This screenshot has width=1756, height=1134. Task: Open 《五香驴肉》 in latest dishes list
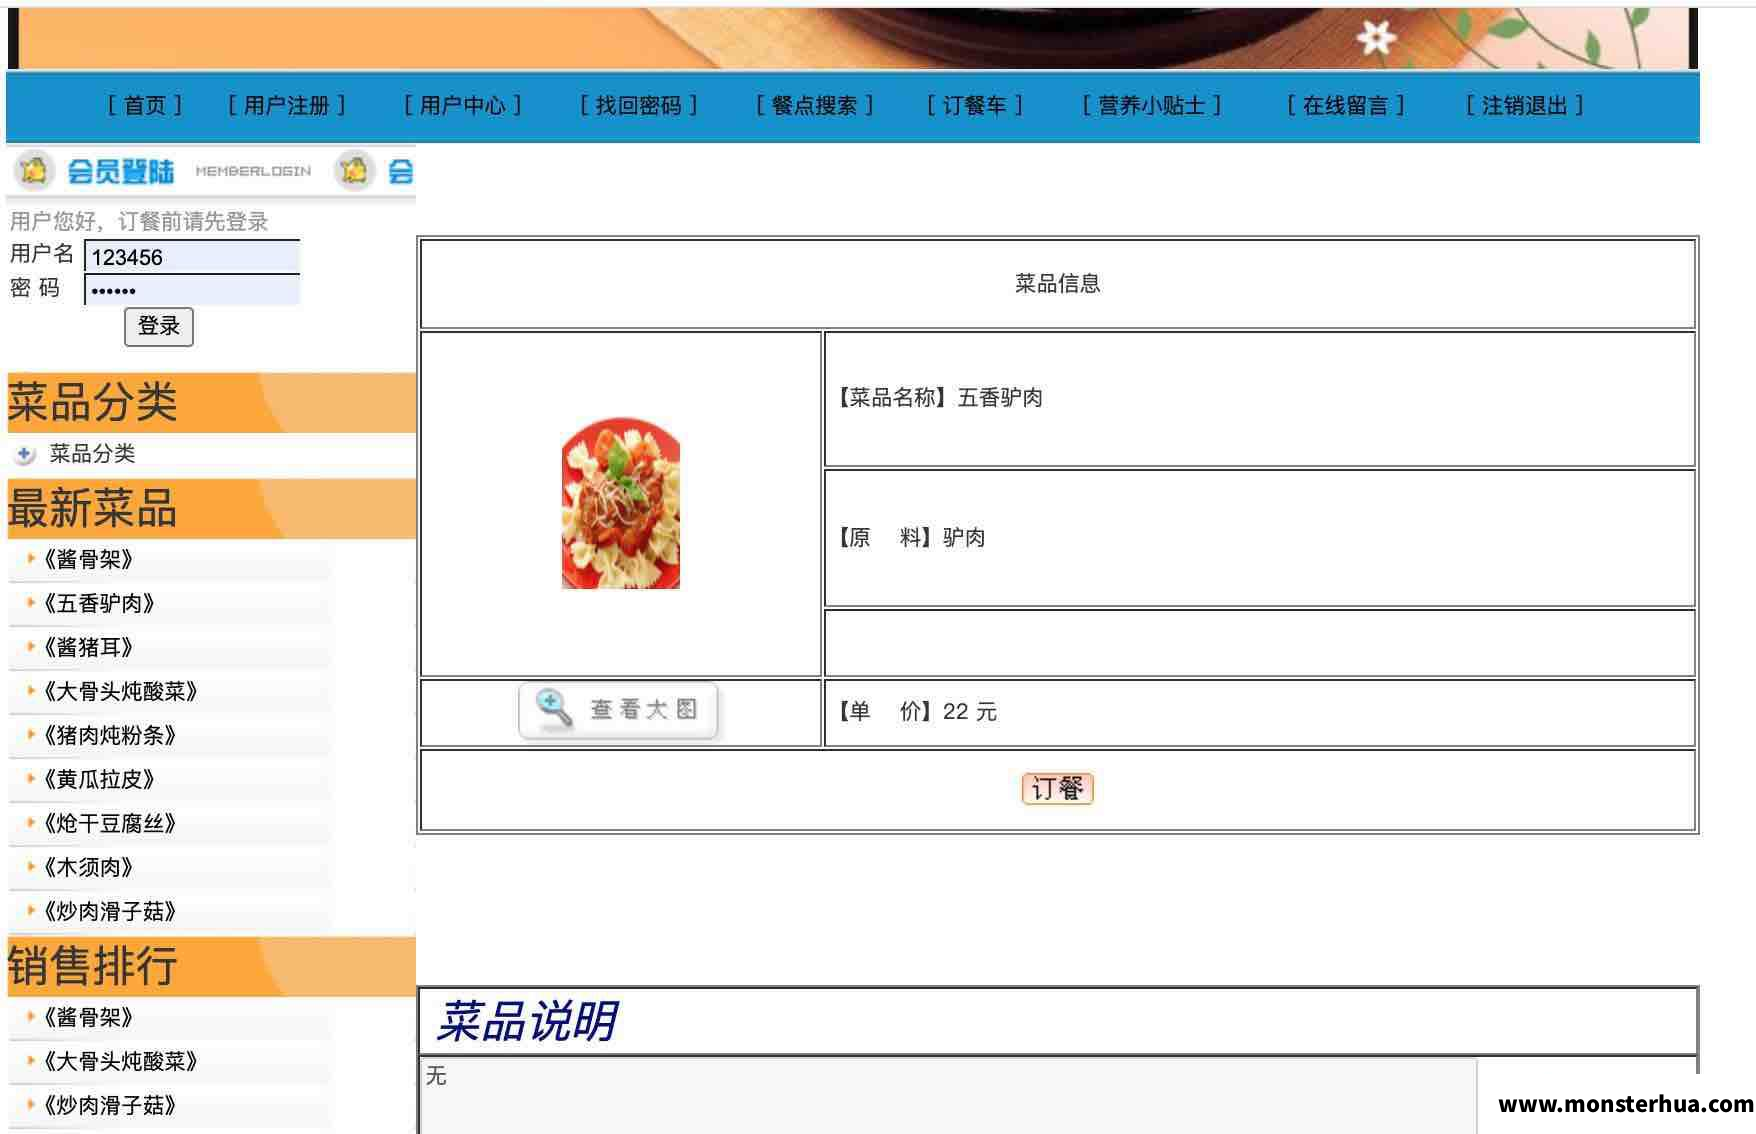97,603
